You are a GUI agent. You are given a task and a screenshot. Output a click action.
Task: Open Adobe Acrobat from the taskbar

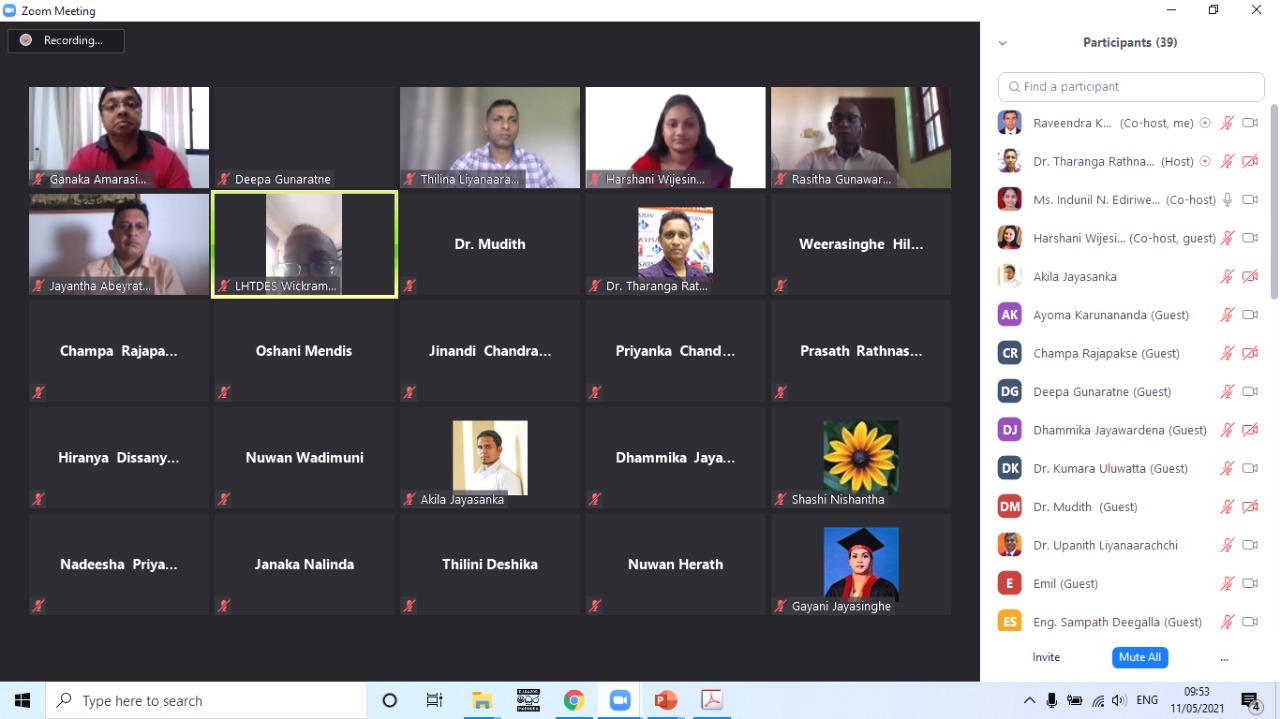(712, 700)
